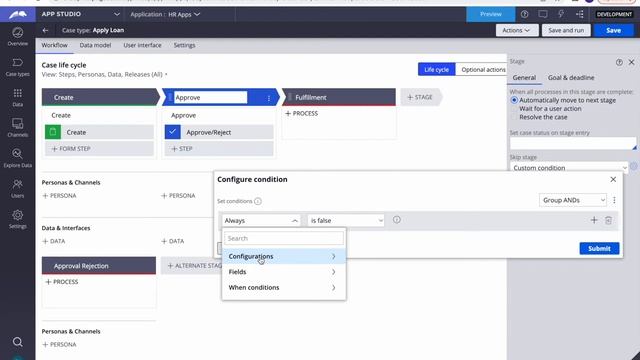Open the chat/monitor icon in header
The height and width of the screenshot is (360, 640).
(x=542, y=14)
